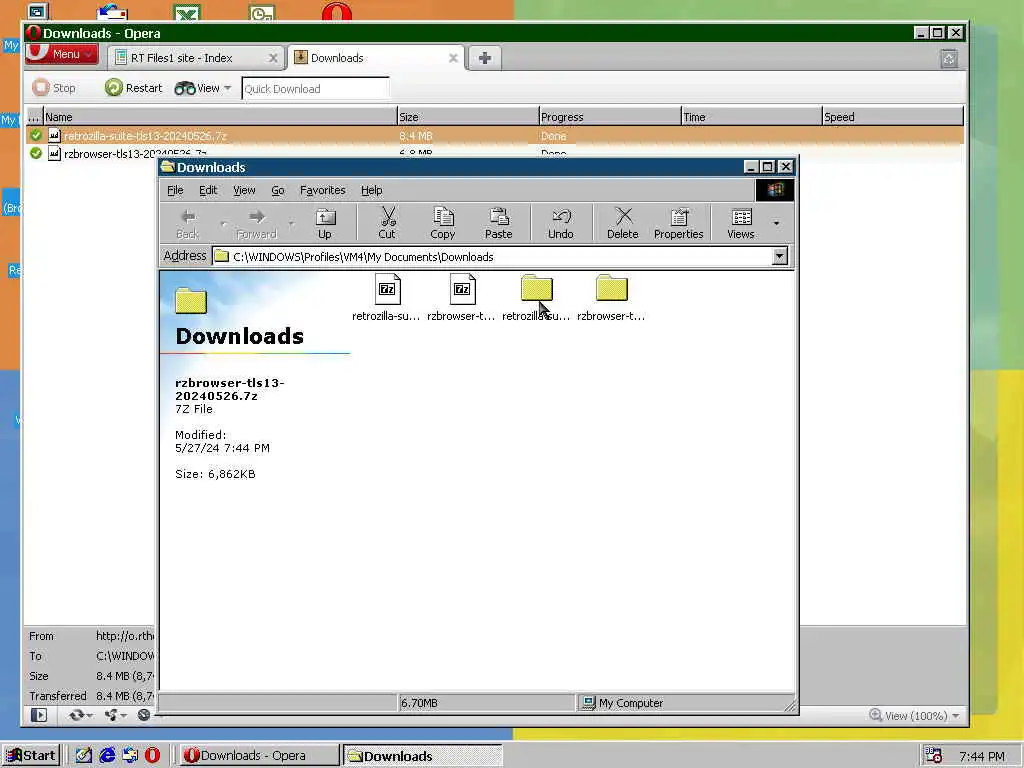This screenshot has height=768, width=1024.
Task: Close the RT Files1 site tab
Action: point(273,58)
